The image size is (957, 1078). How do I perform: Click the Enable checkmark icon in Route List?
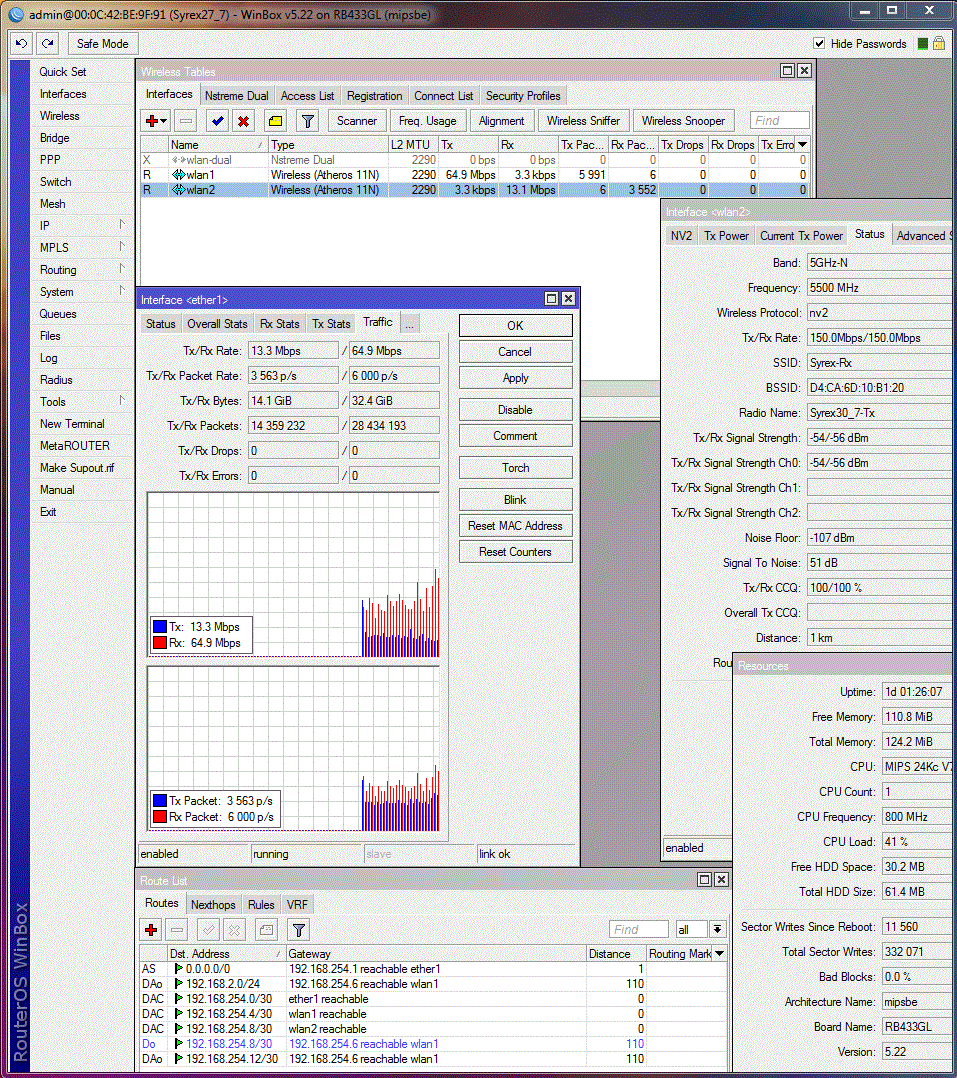tap(208, 930)
